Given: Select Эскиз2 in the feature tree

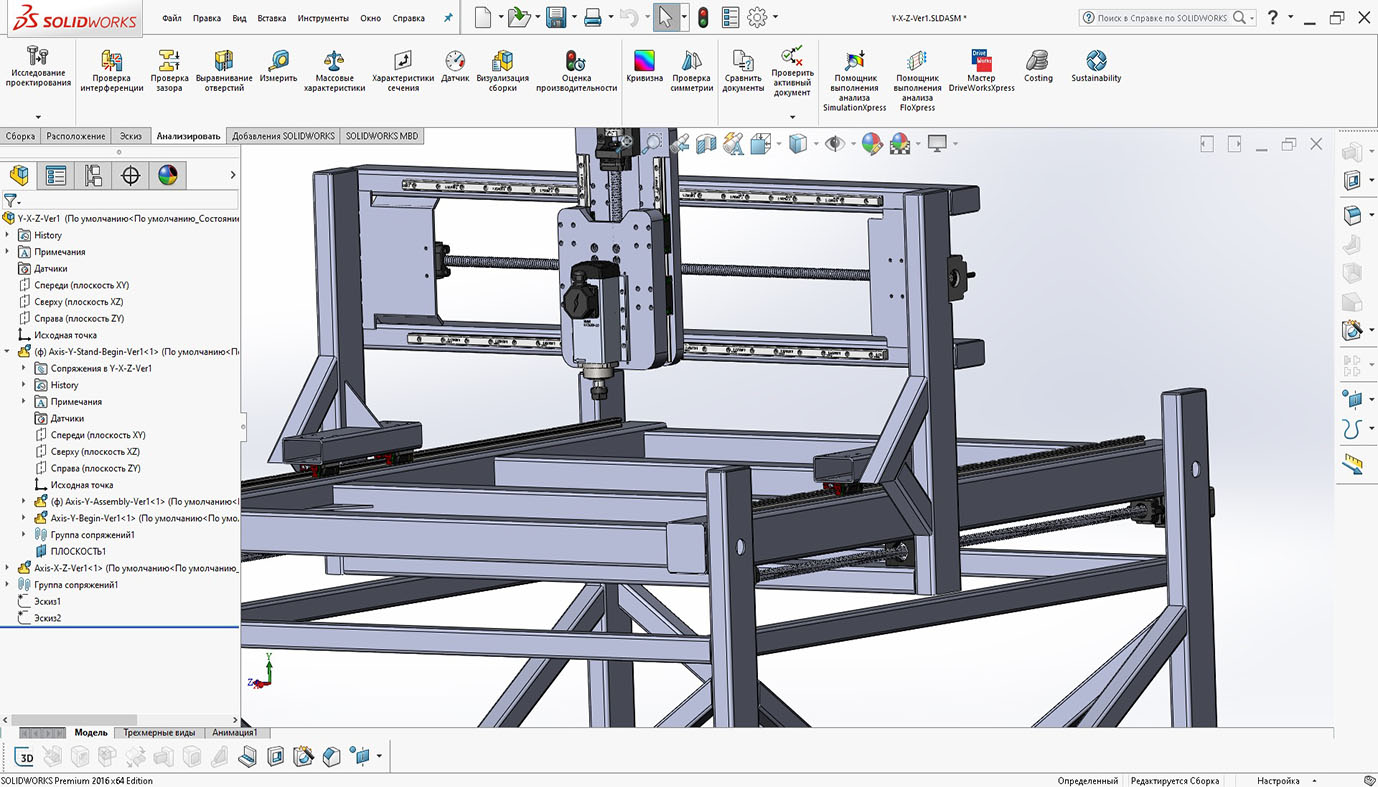Looking at the screenshot, I should point(48,618).
